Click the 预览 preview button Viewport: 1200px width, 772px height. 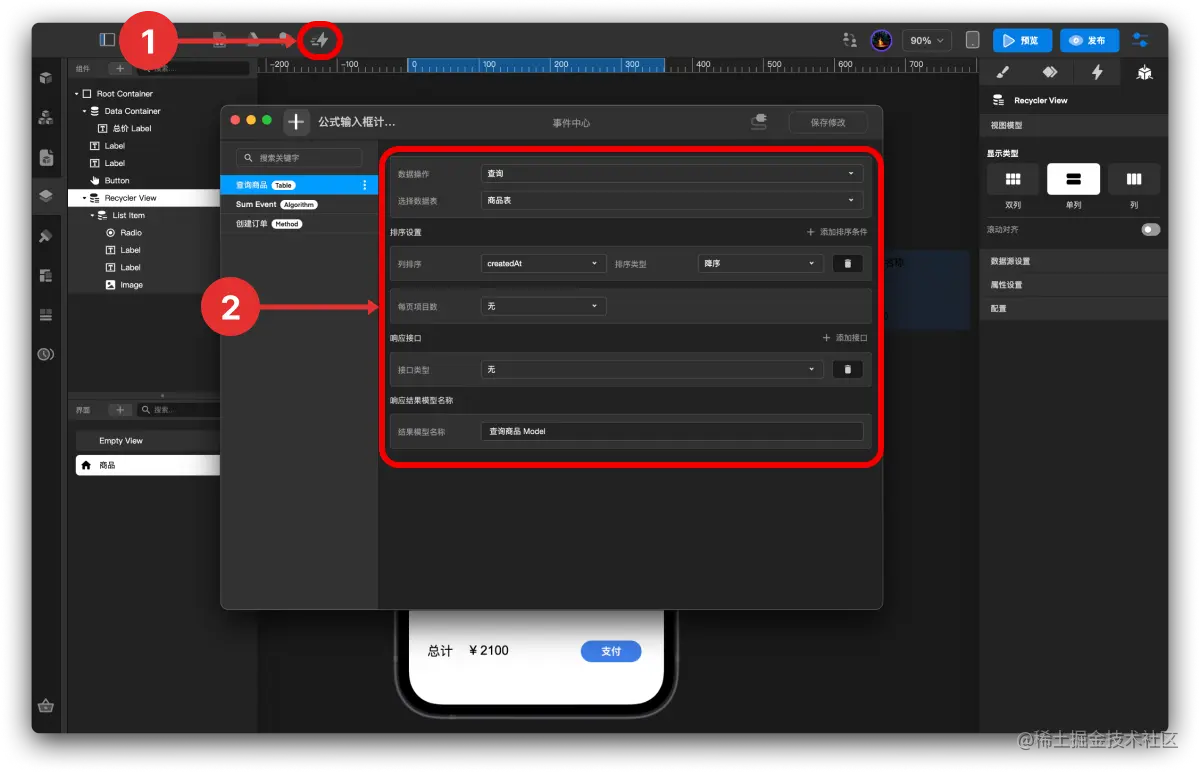coord(1022,40)
